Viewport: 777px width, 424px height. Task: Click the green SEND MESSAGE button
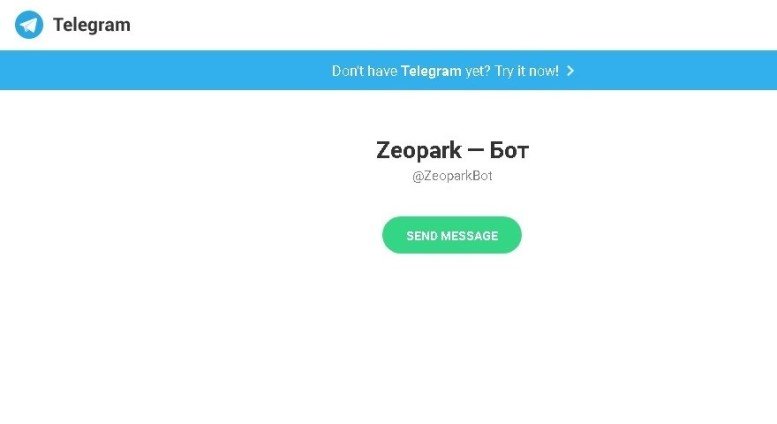pyautogui.click(x=452, y=235)
